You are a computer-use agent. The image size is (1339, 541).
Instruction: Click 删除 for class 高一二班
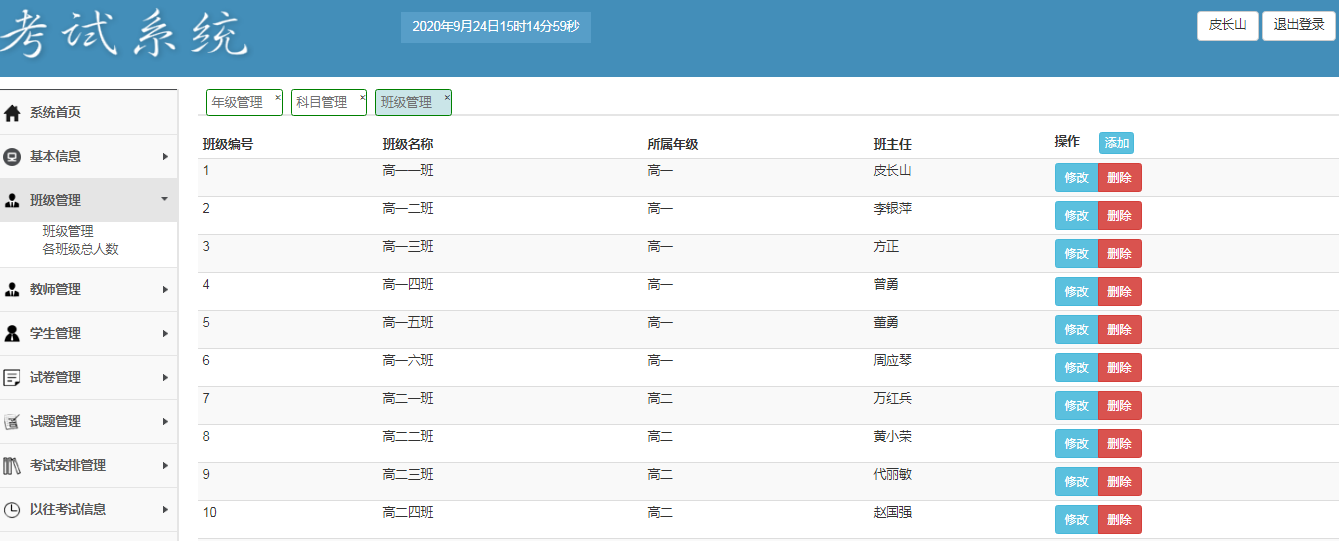pos(1119,216)
